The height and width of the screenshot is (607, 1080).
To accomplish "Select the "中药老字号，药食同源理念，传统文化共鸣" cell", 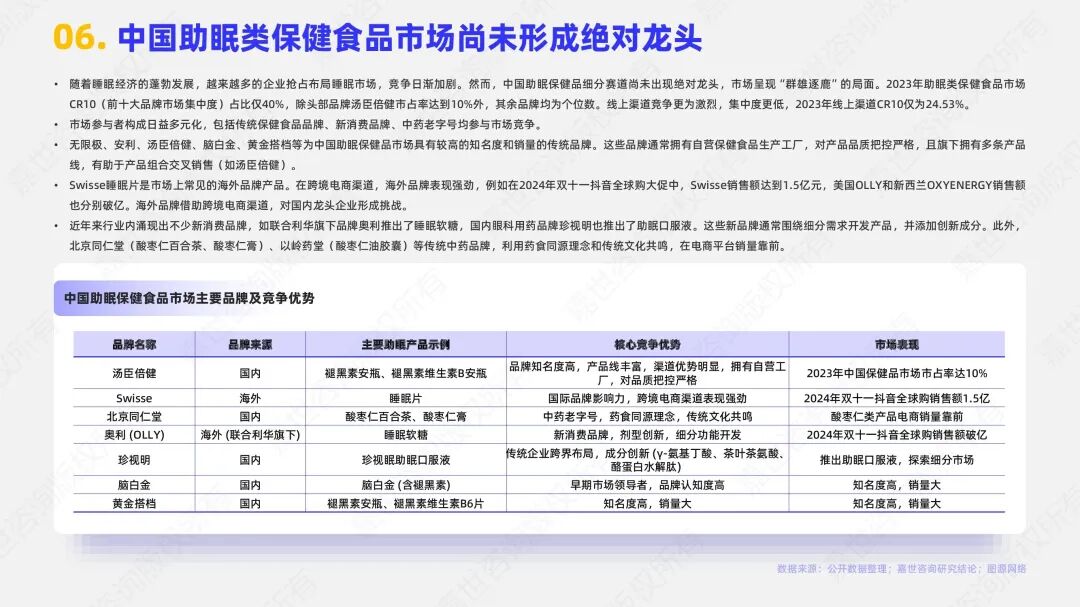I will click(647, 417).
